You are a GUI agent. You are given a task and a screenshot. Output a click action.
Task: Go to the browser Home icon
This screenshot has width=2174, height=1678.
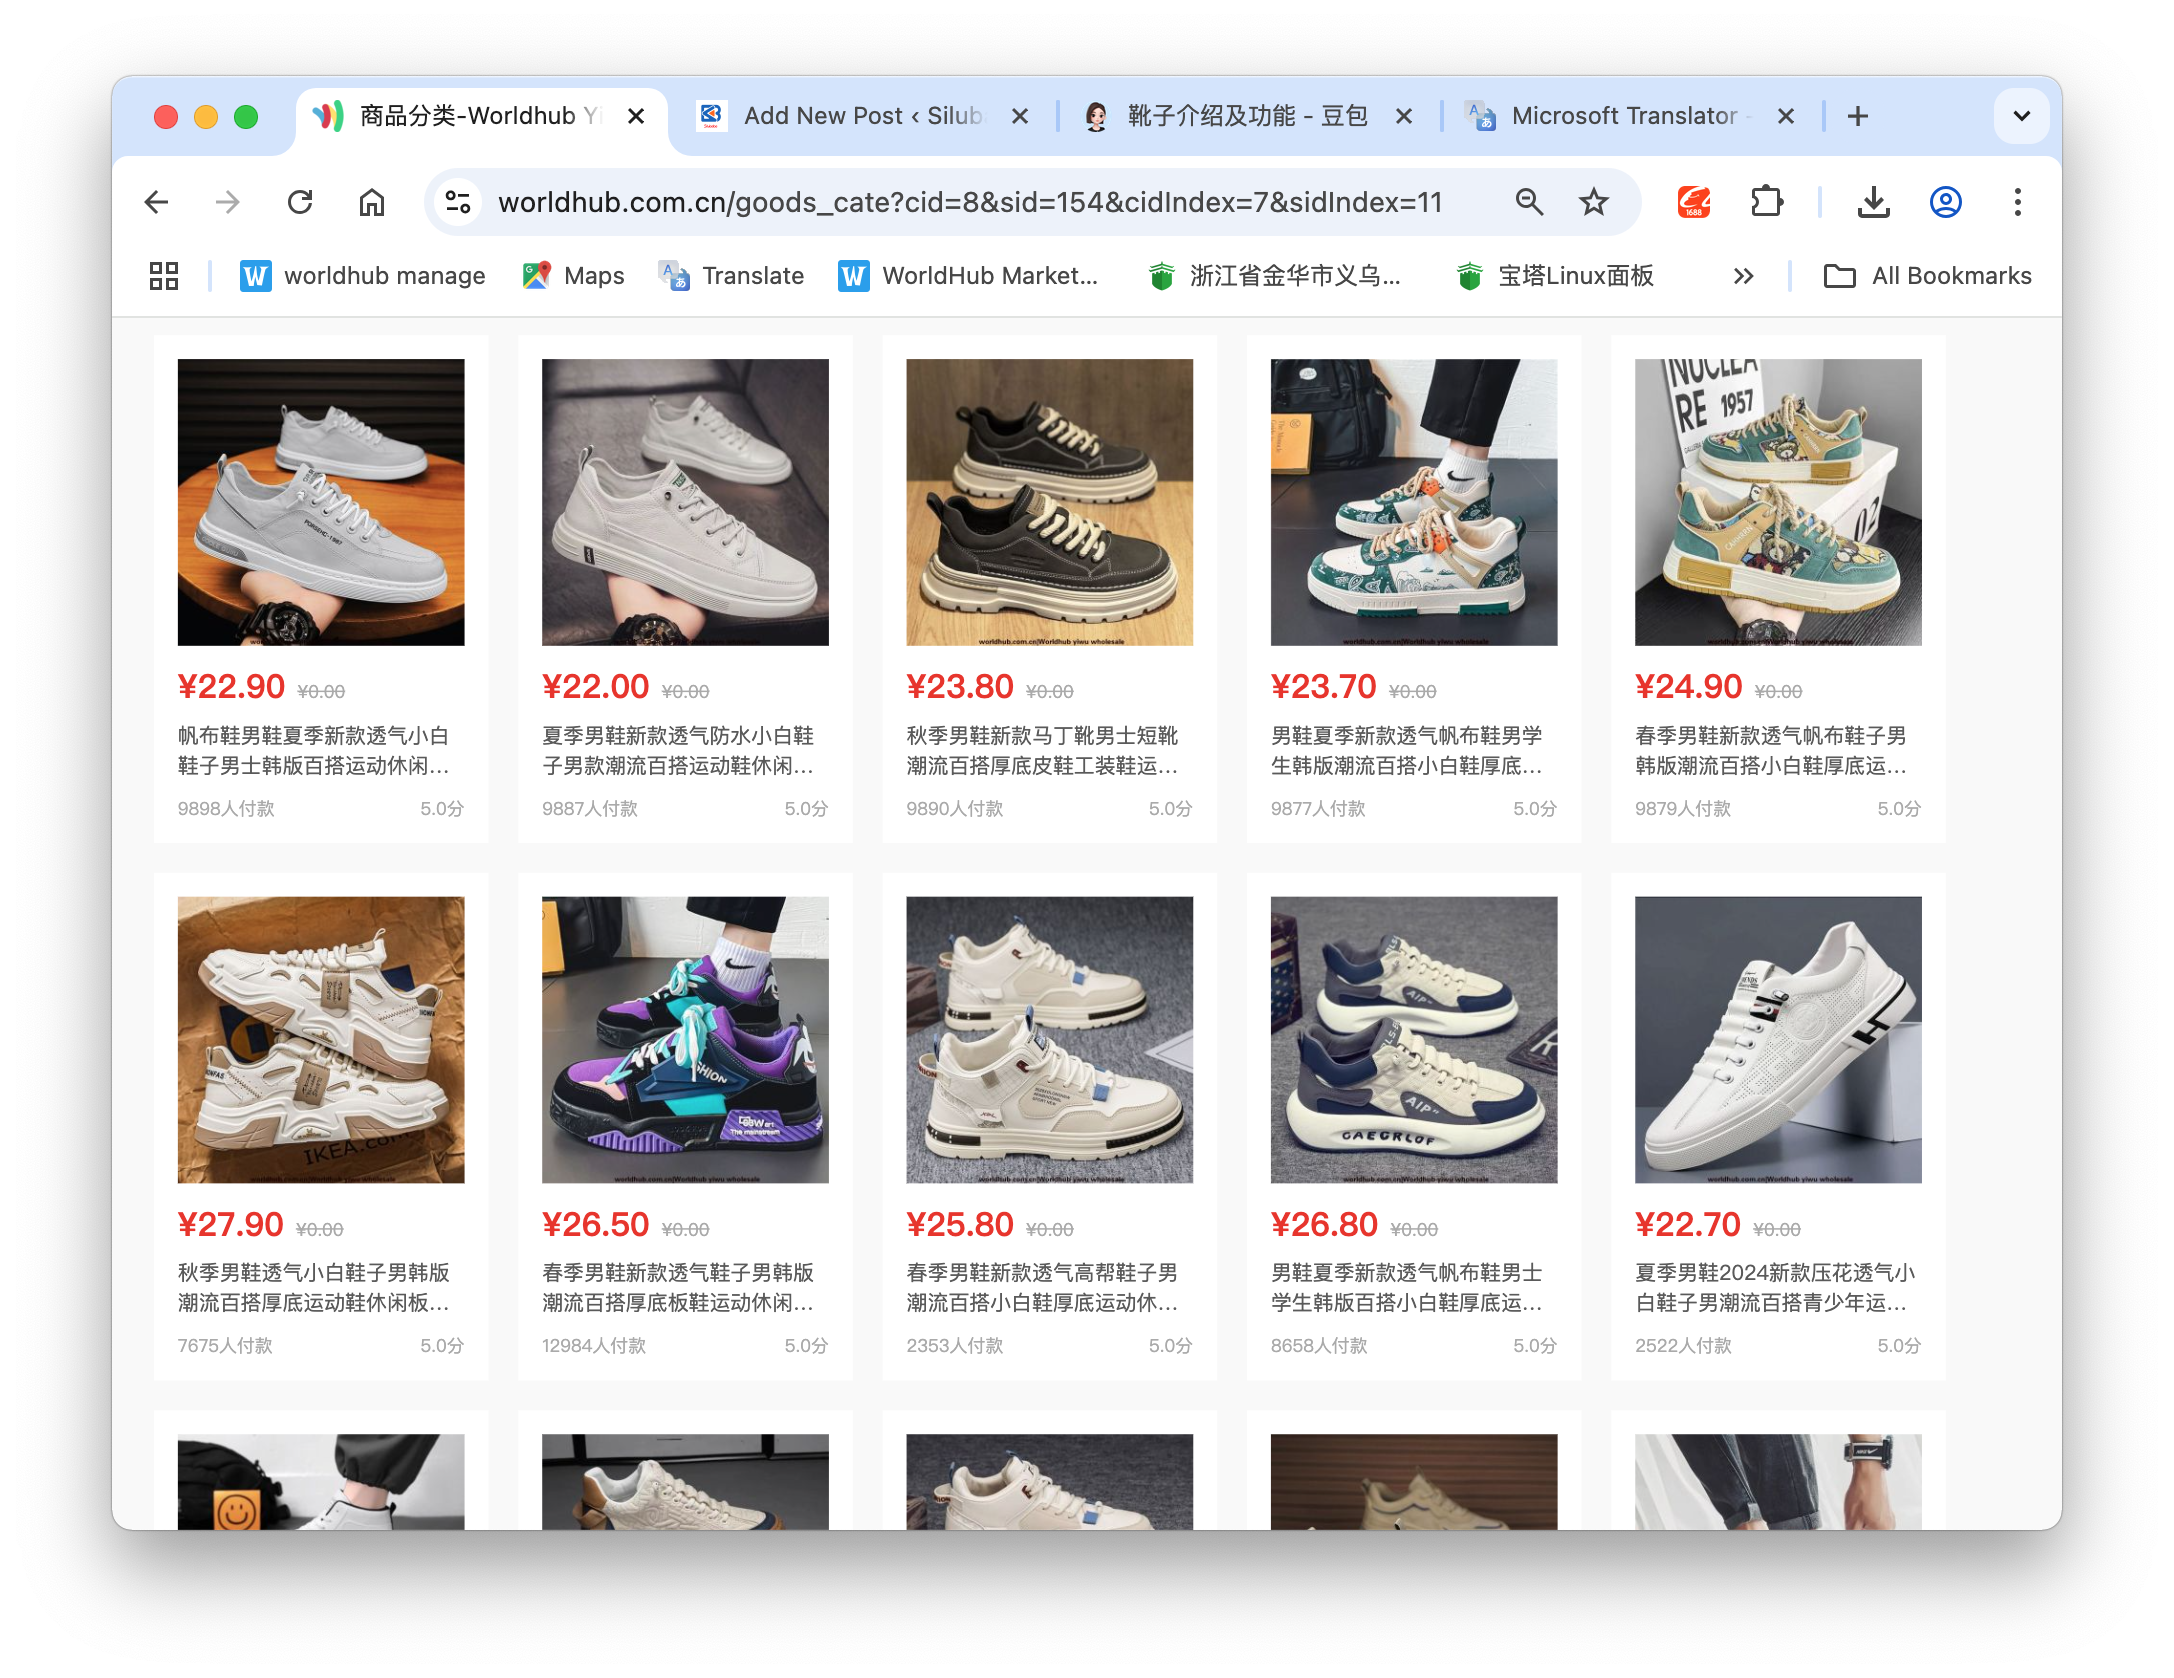tap(372, 203)
